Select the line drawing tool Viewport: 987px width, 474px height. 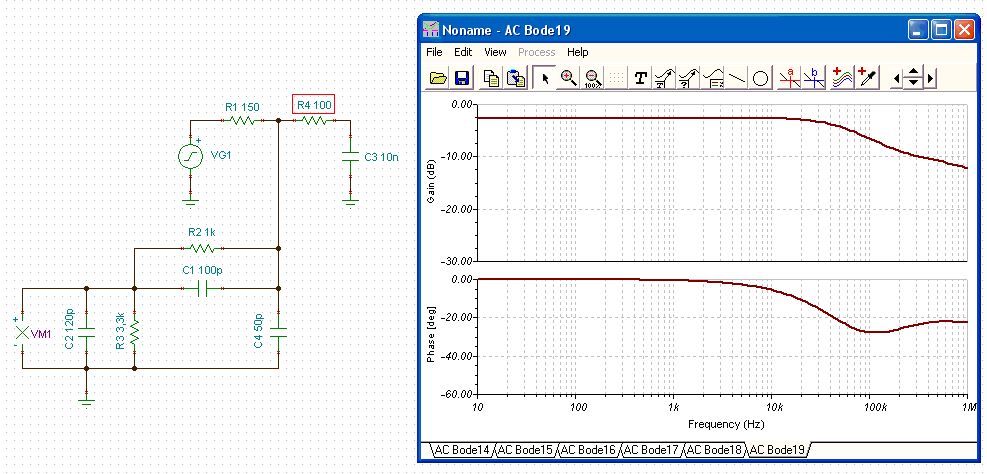click(x=737, y=78)
